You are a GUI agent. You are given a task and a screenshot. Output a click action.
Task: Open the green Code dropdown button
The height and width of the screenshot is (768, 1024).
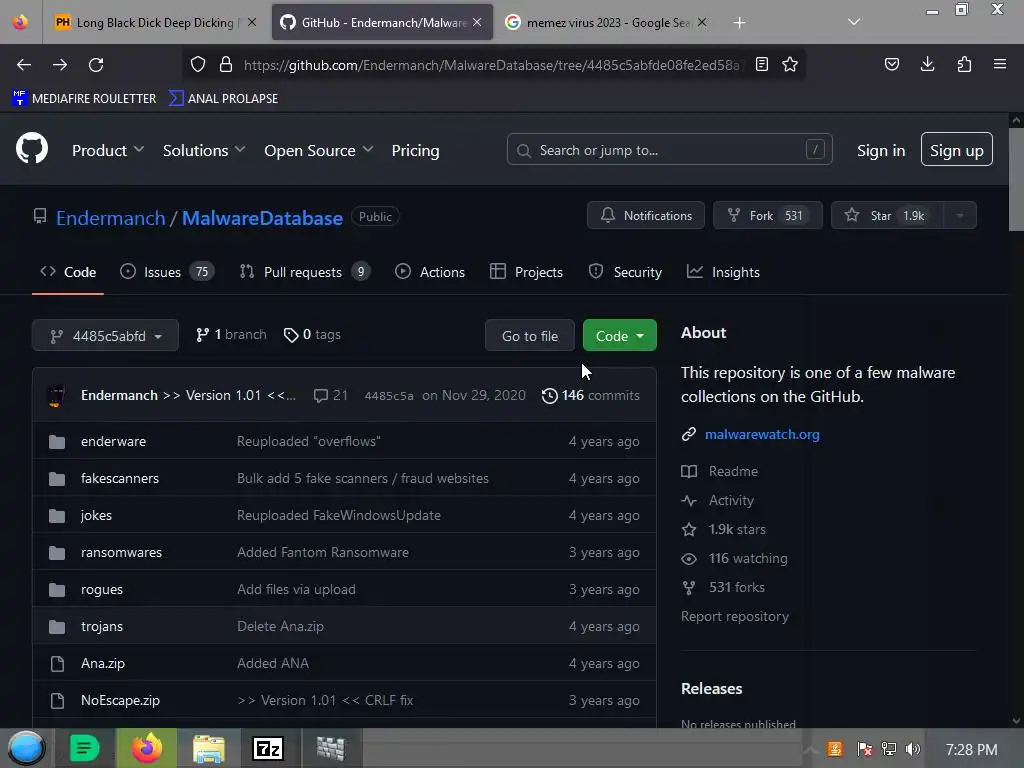coord(619,336)
